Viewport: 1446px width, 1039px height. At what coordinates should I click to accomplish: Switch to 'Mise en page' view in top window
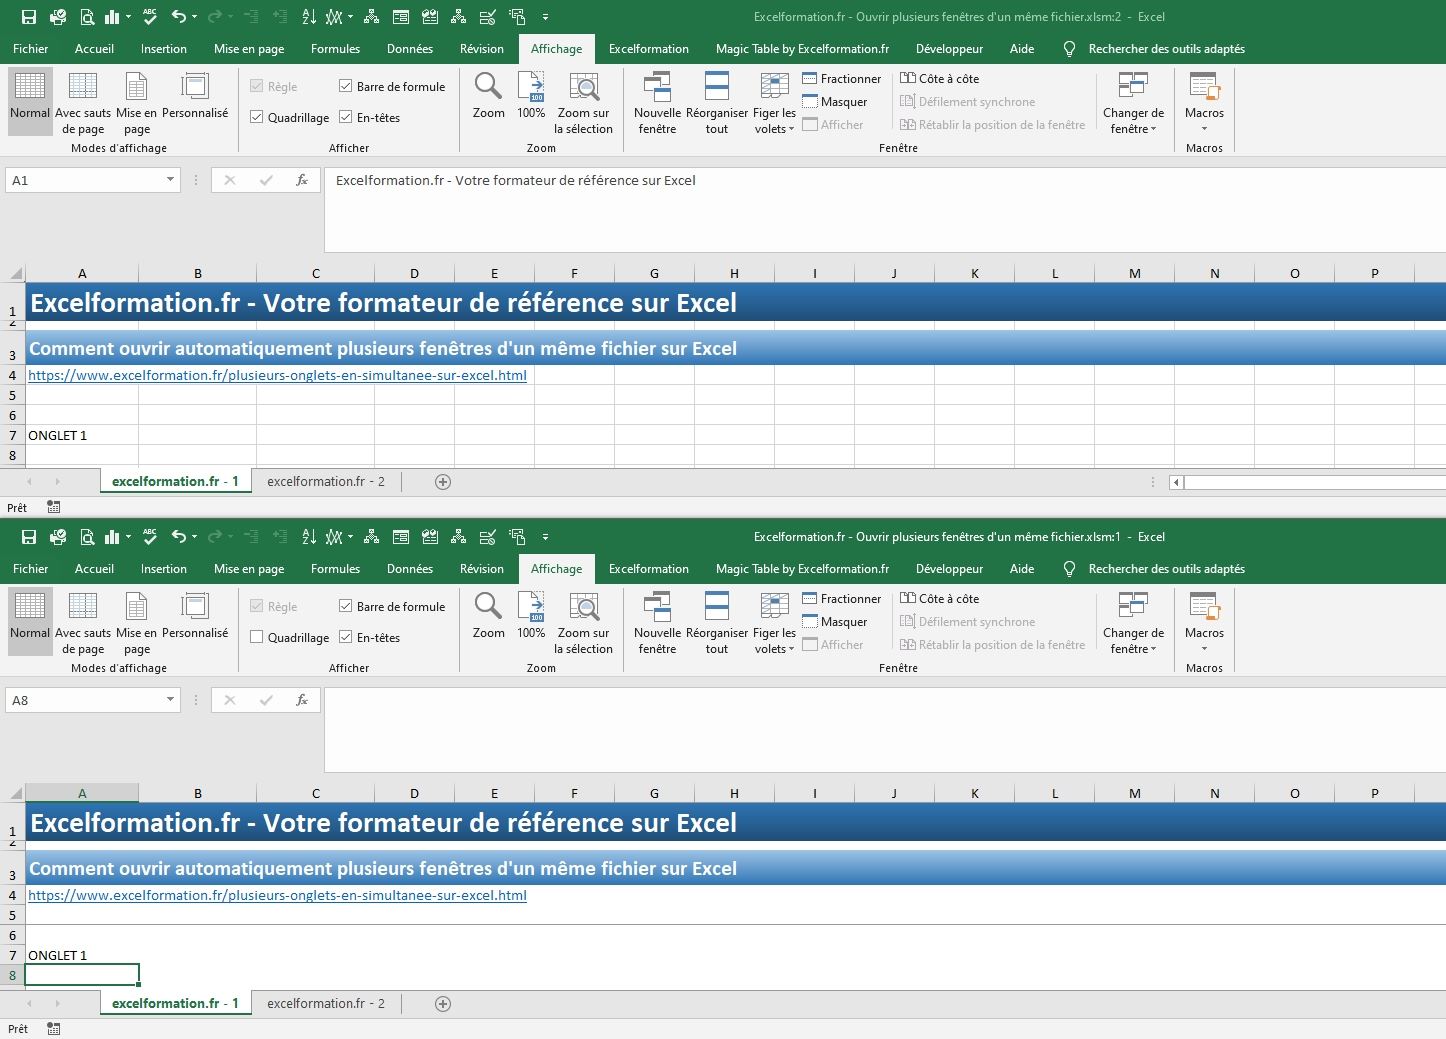(x=136, y=103)
